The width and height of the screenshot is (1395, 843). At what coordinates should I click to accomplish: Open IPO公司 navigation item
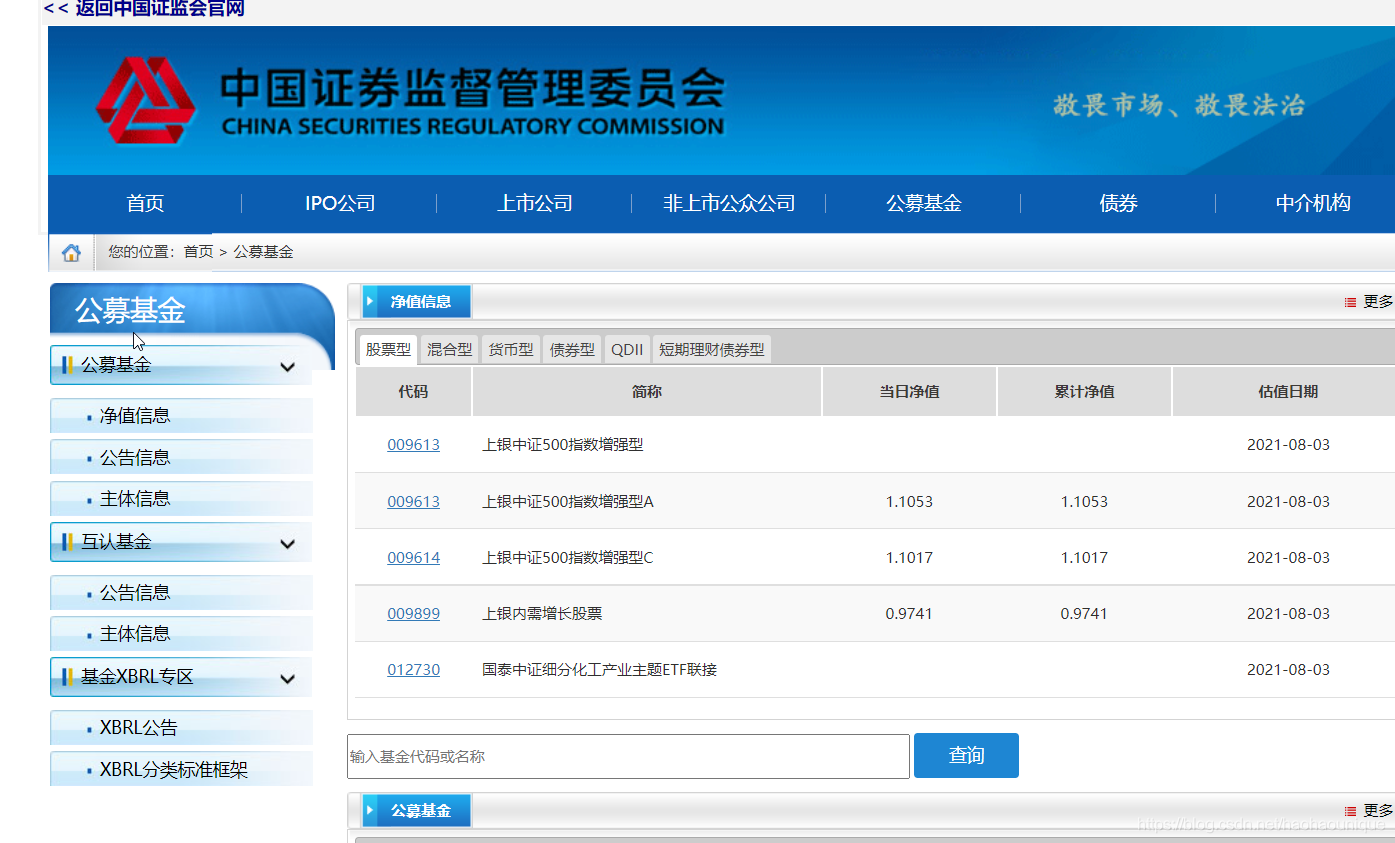[340, 204]
